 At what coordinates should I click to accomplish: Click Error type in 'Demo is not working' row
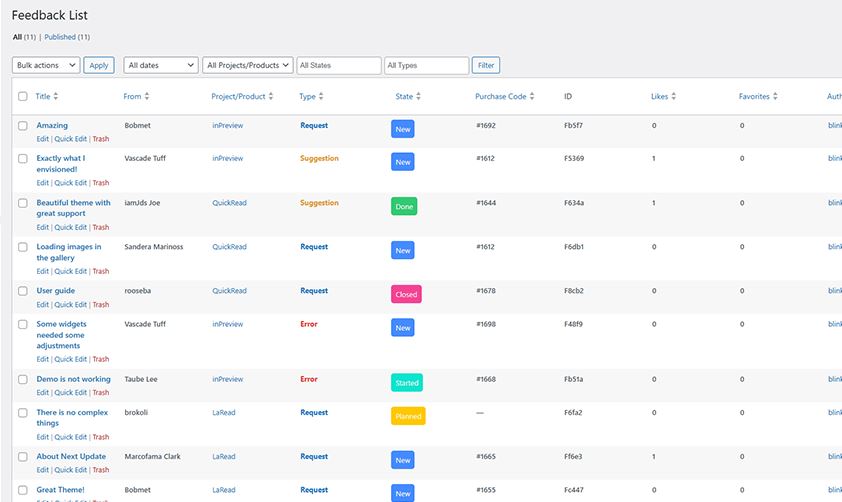point(309,379)
